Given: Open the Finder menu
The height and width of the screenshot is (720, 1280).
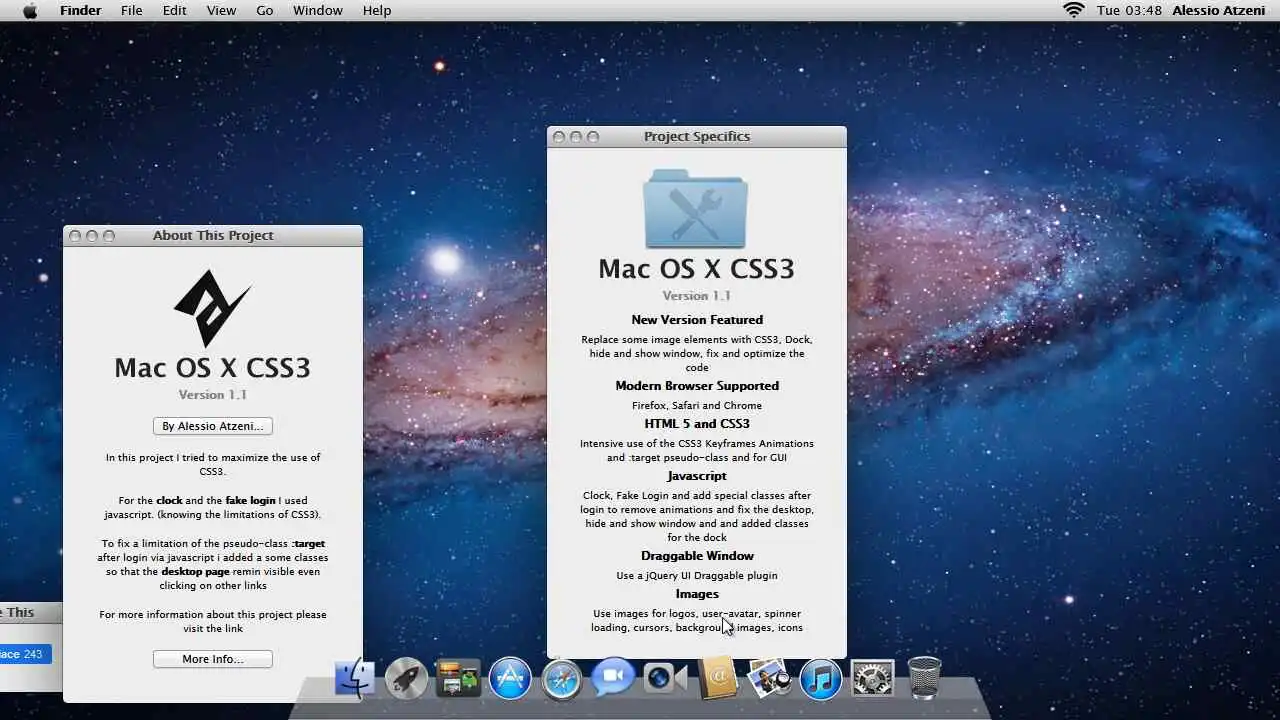Looking at the screenshot, I should click(x=80, y=10).
